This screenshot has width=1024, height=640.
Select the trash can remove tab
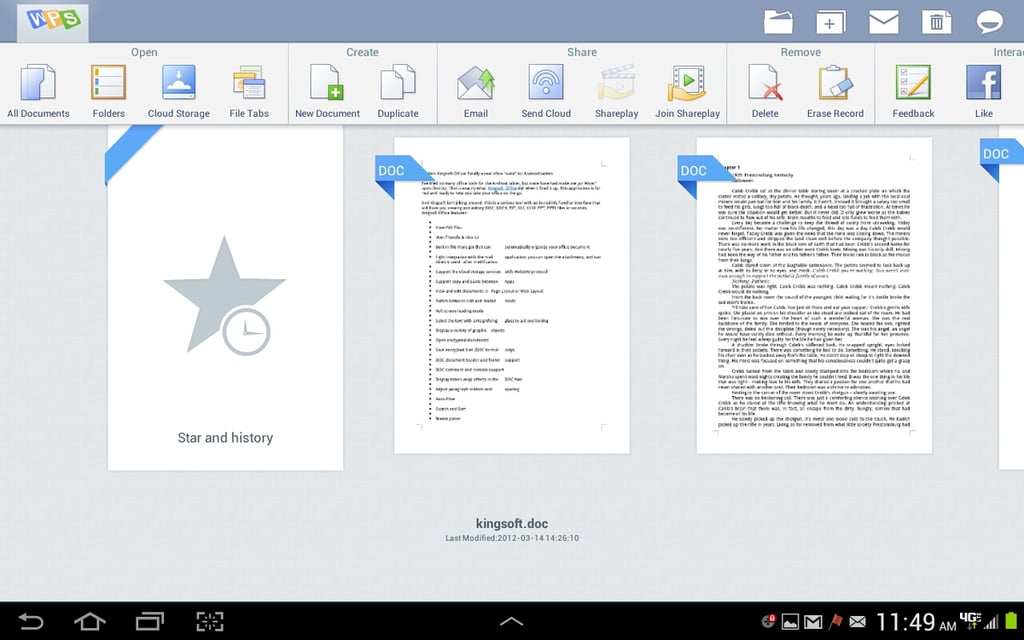click(936, 22)
